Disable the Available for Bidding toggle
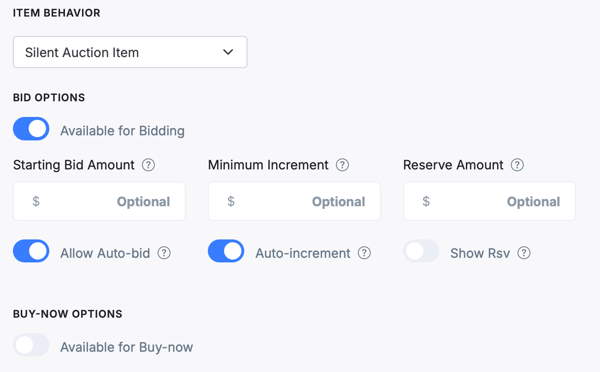This screenshot has width=600, height=372. (x=31, y=129)
